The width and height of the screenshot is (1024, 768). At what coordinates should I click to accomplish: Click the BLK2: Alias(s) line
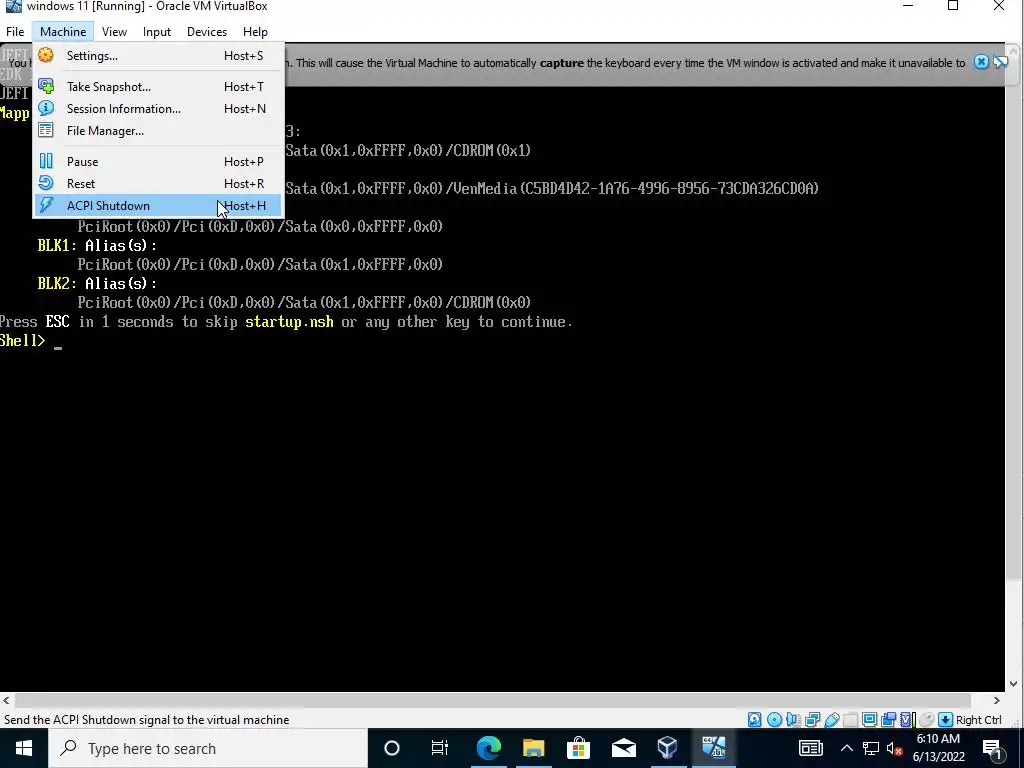(97, 283)
